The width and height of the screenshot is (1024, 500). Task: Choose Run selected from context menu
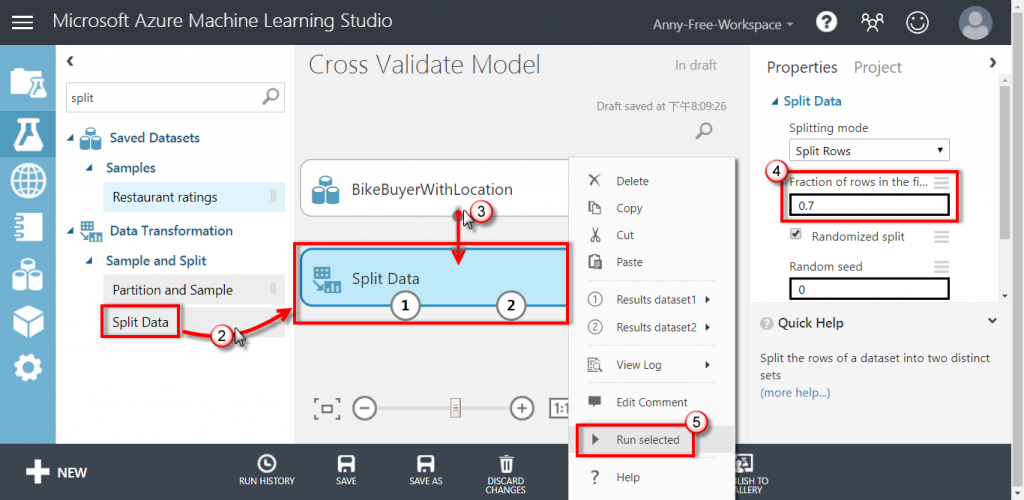[652, 440]
